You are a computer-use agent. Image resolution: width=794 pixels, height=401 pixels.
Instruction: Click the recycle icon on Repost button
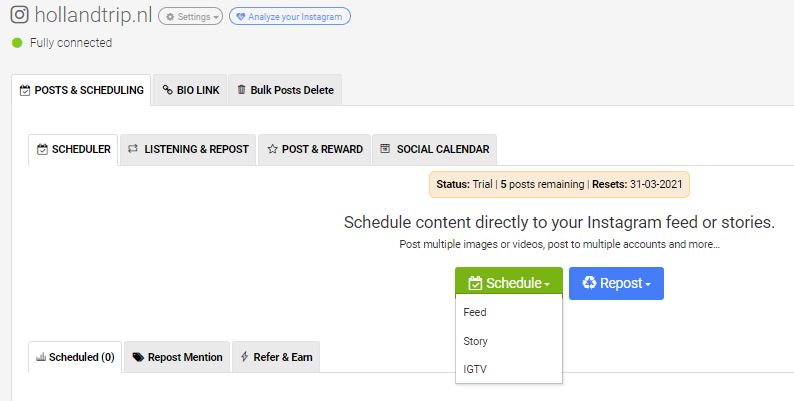[589, 283]
